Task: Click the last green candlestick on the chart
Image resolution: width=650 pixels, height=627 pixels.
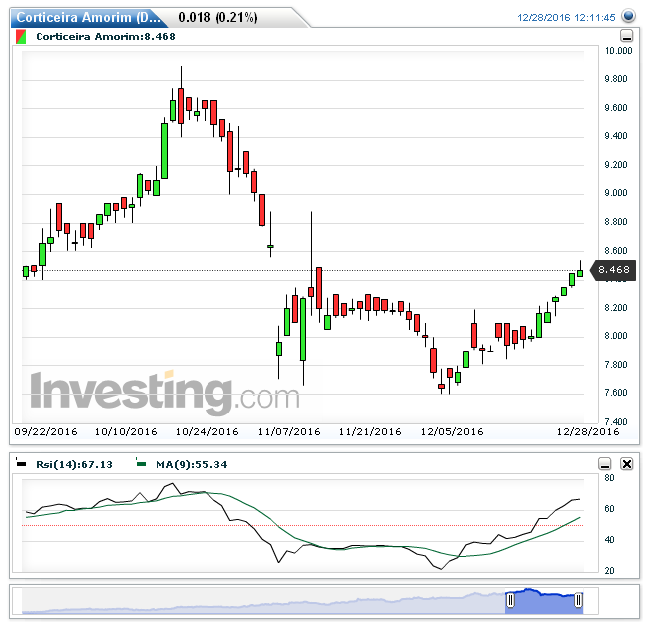Action: point(580,273)
